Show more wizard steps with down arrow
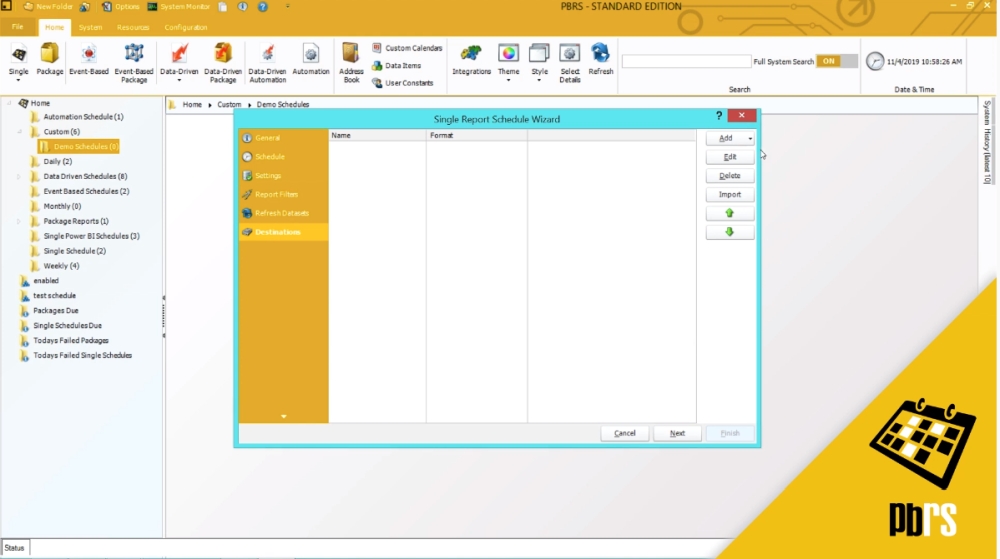The image size is (1000, 559). click(x=284, y=416)
